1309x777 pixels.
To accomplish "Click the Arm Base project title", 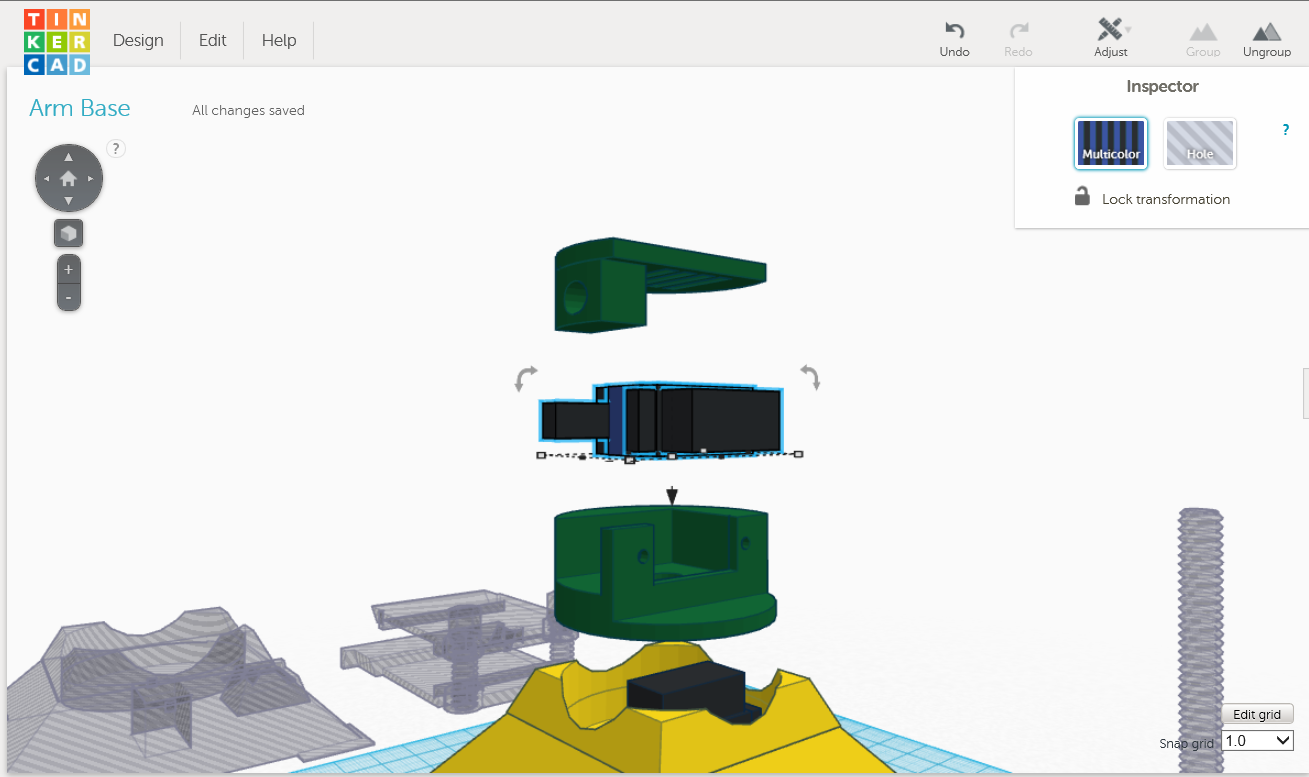I will coord(80,109).
